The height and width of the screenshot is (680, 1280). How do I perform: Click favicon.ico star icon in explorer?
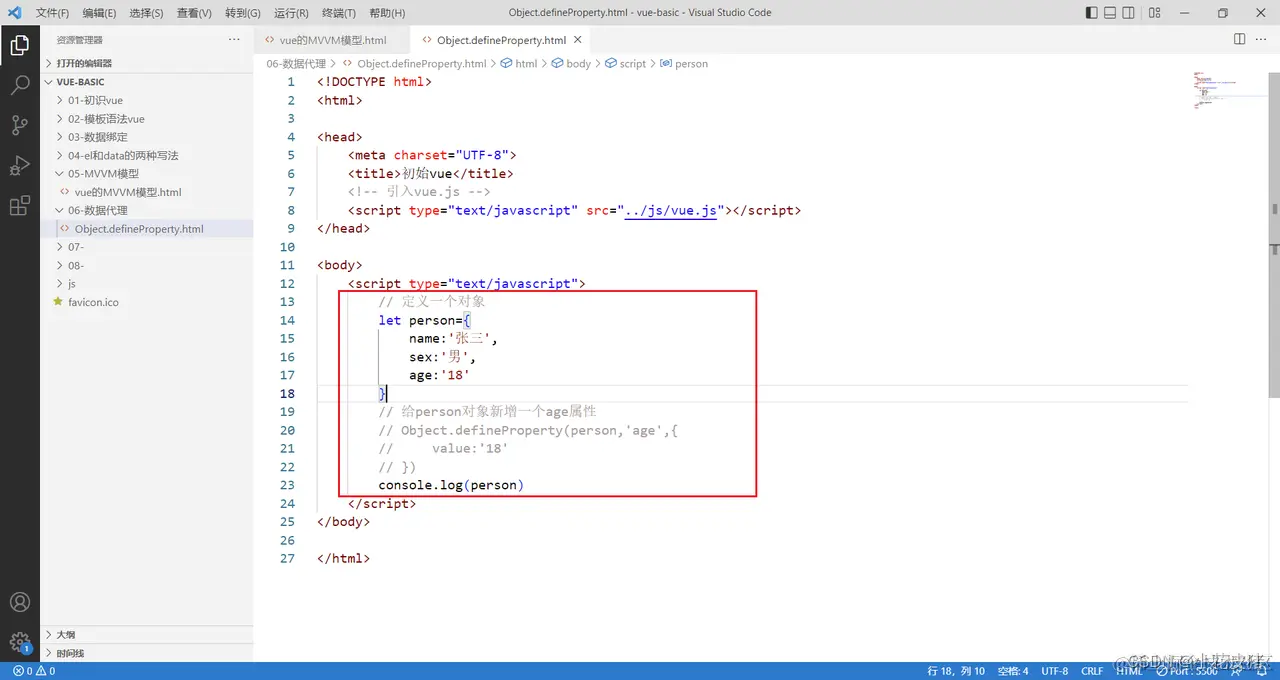point(58,301)
